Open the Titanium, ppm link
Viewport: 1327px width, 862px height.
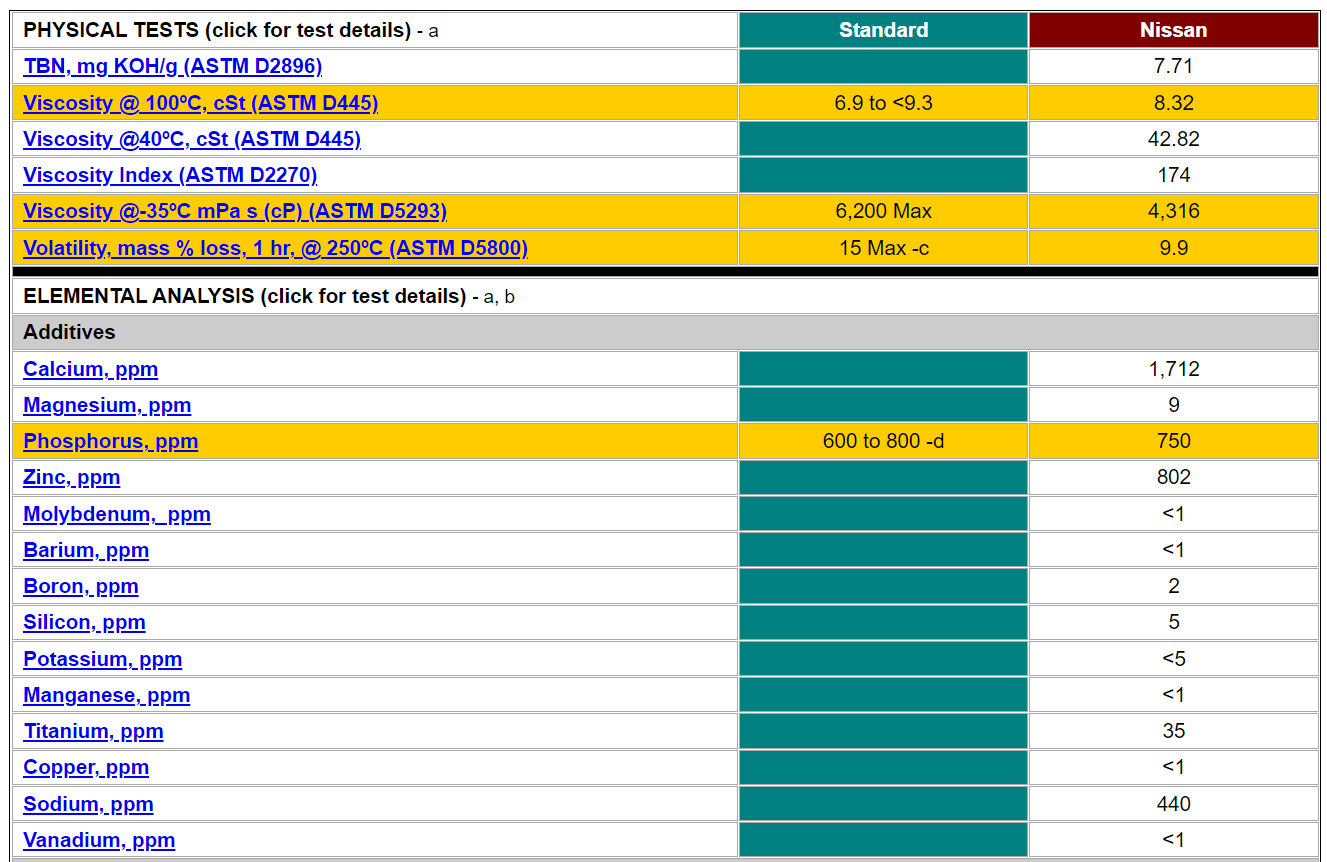[x=93, y=731]
